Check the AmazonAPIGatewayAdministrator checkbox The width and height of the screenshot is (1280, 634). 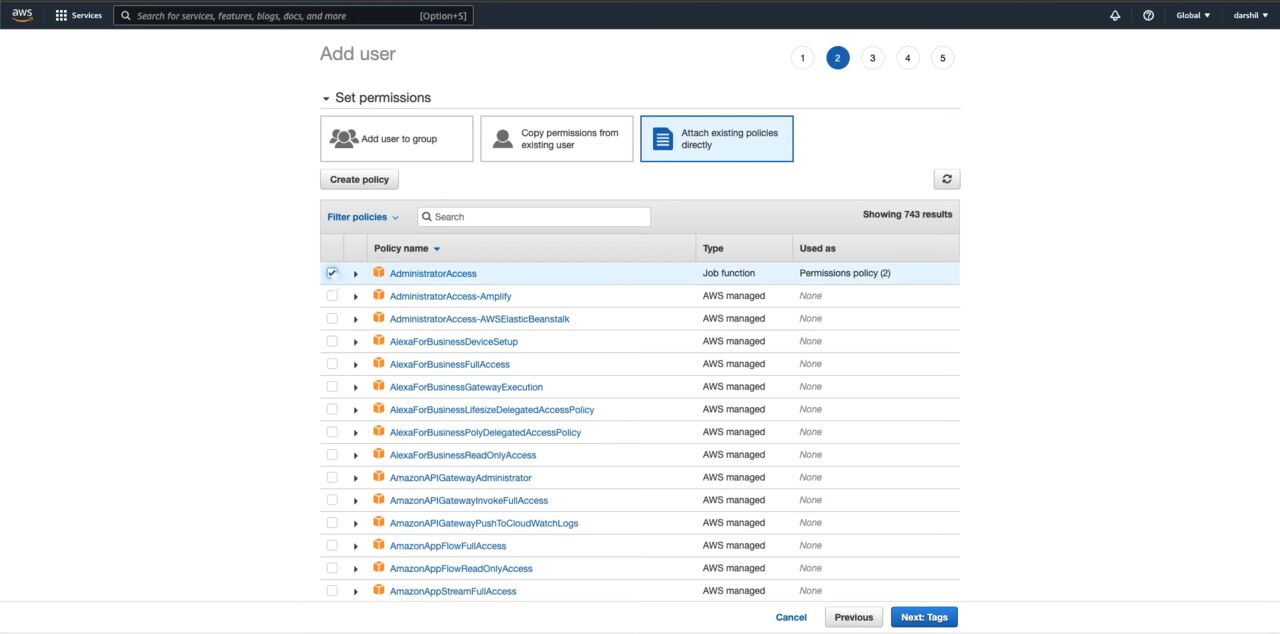pos(332,478)
